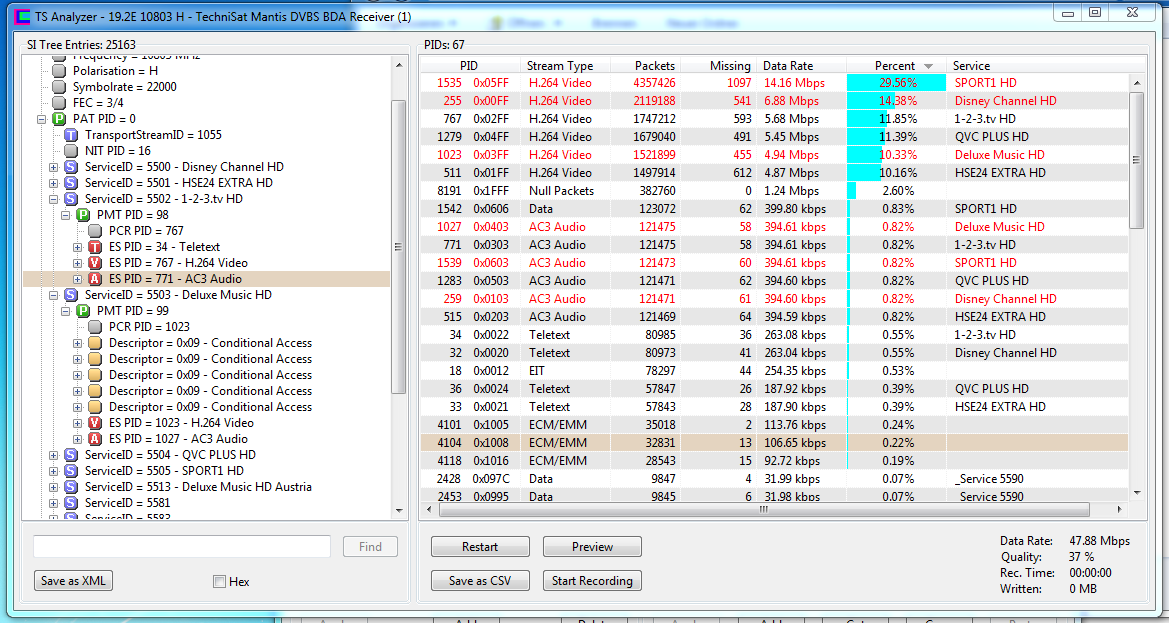Click the red V icon for ES PID 767 H.264 Video

pyautogui.click(x=95, y=263)
